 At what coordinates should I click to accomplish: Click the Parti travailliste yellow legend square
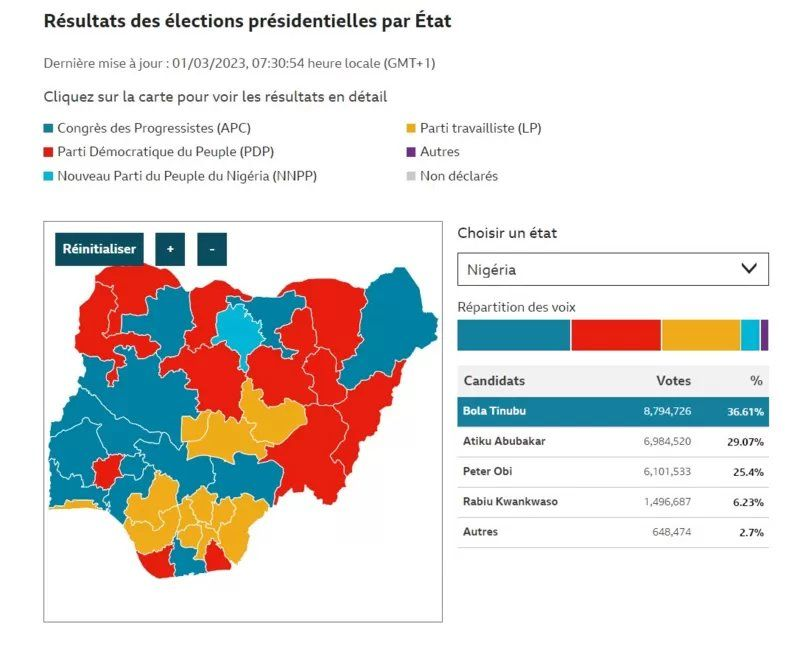tap(411, 128)
